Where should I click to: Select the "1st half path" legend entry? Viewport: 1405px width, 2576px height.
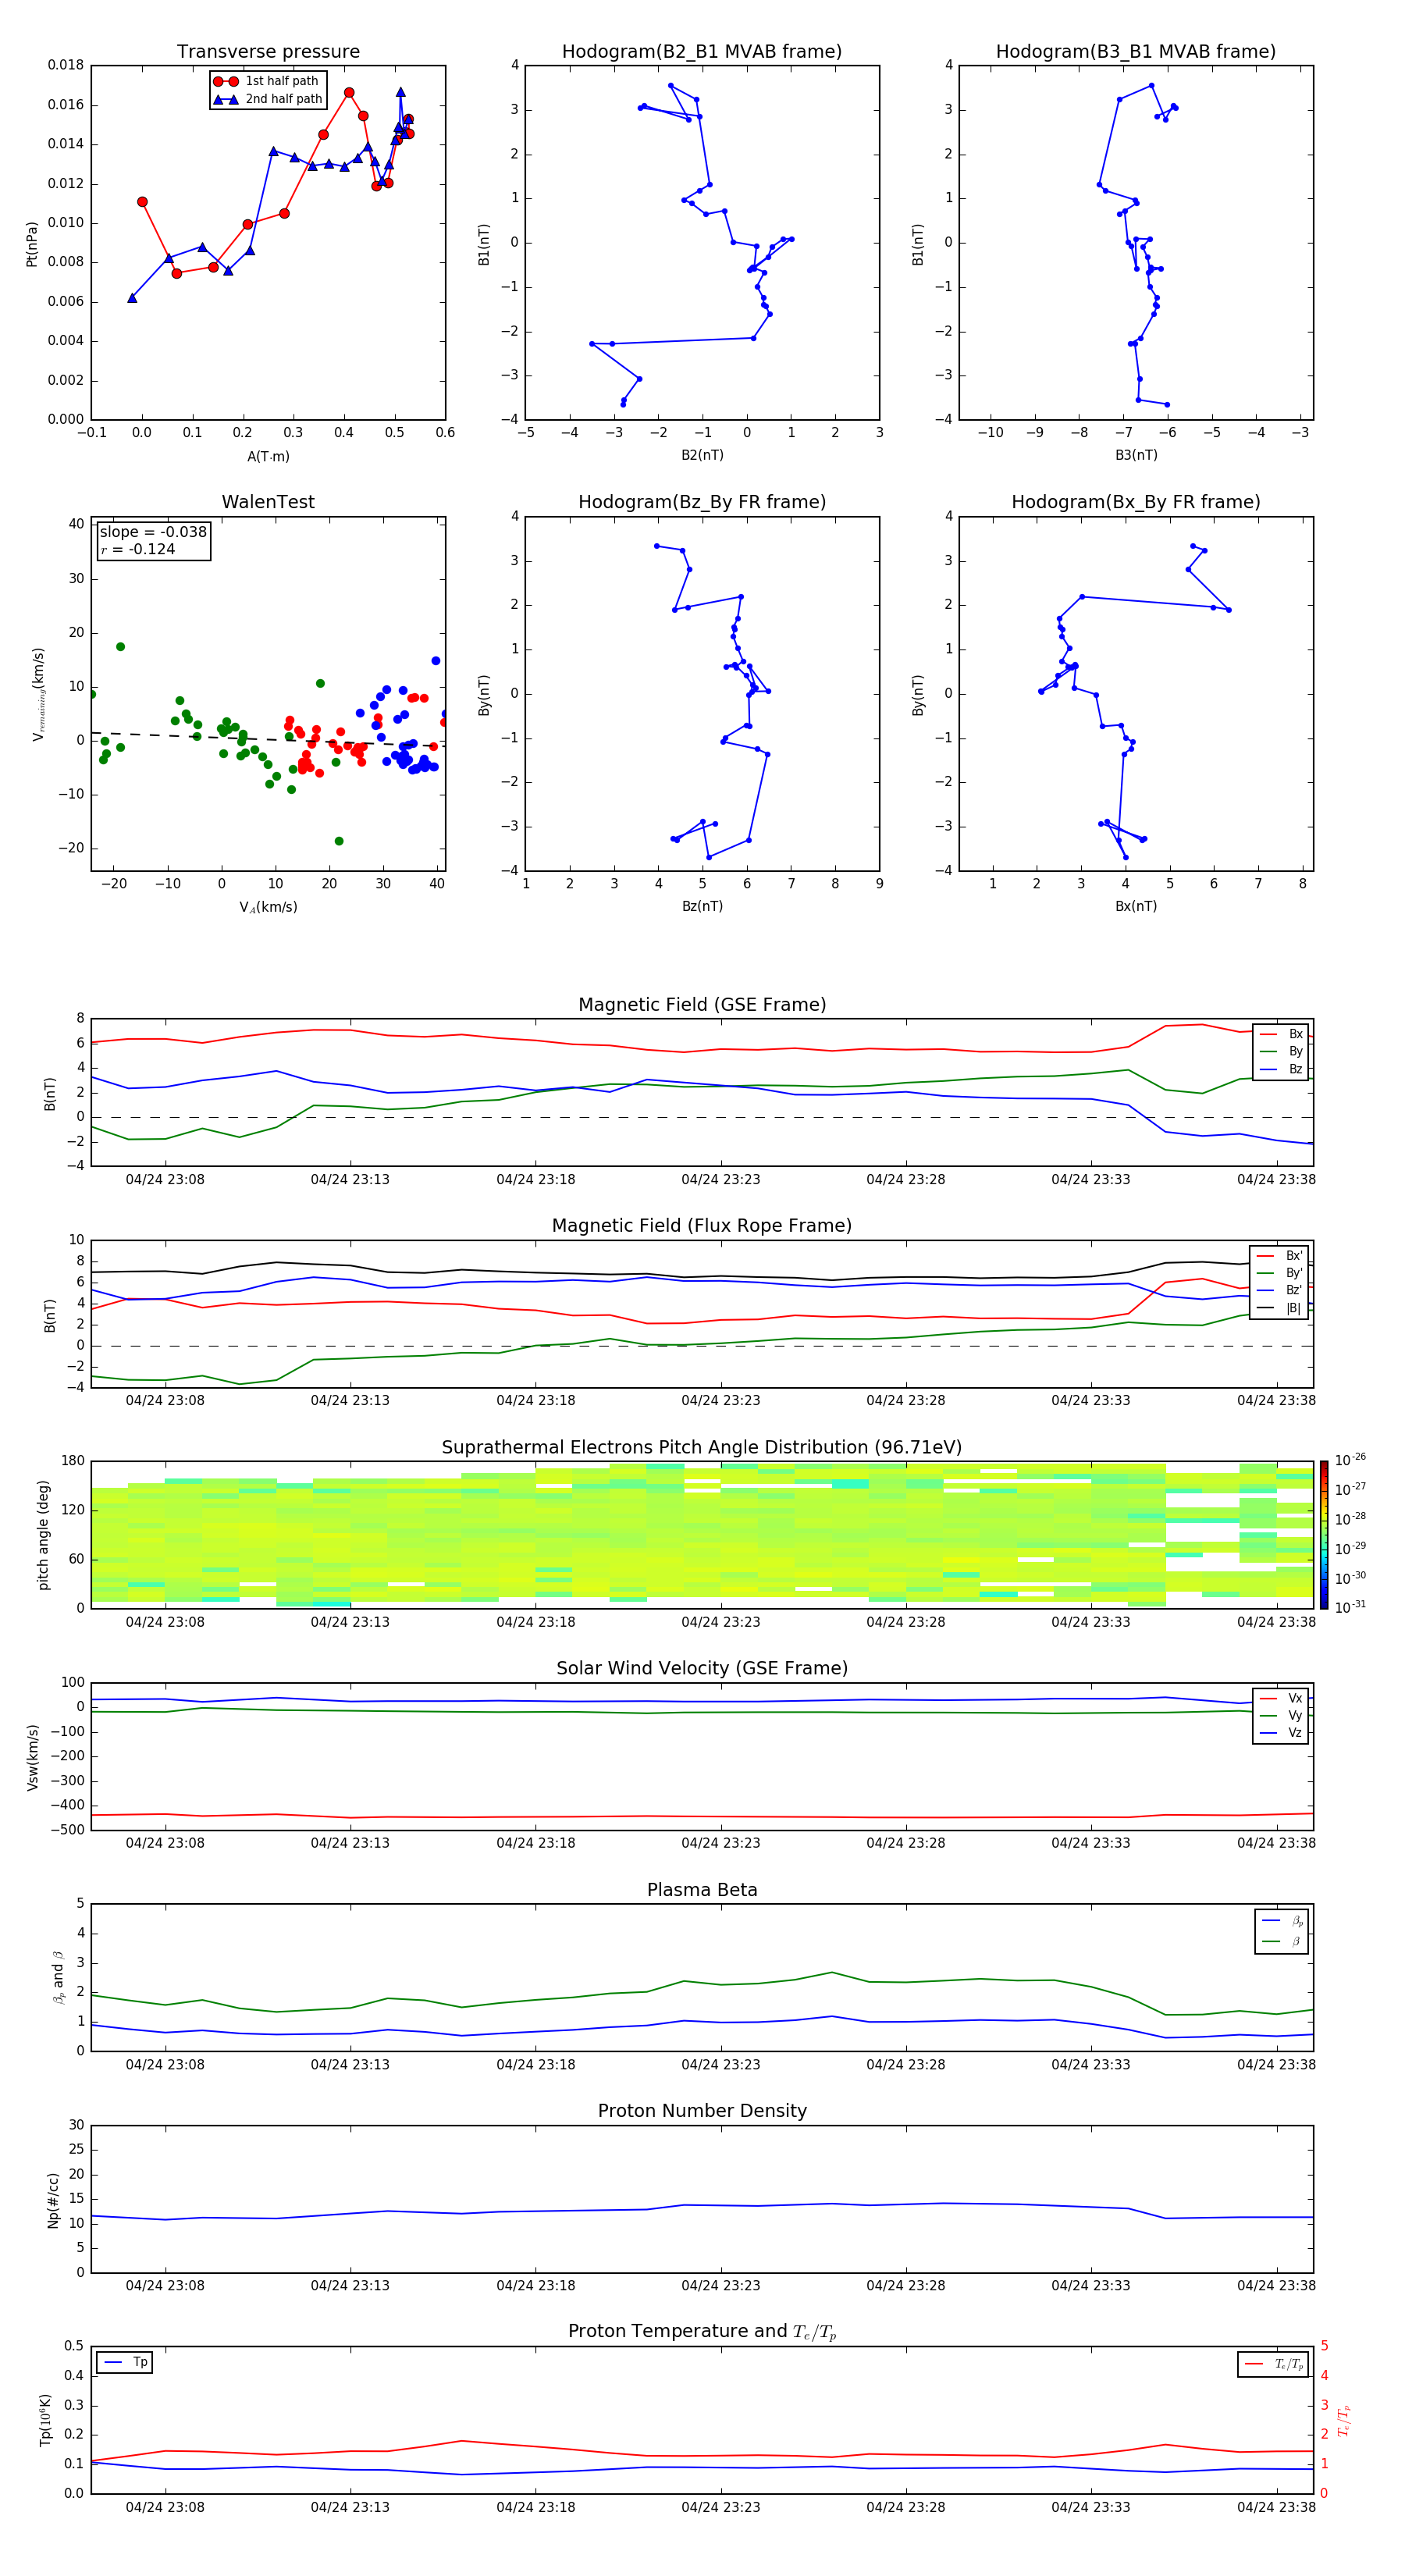pos(266,81)
